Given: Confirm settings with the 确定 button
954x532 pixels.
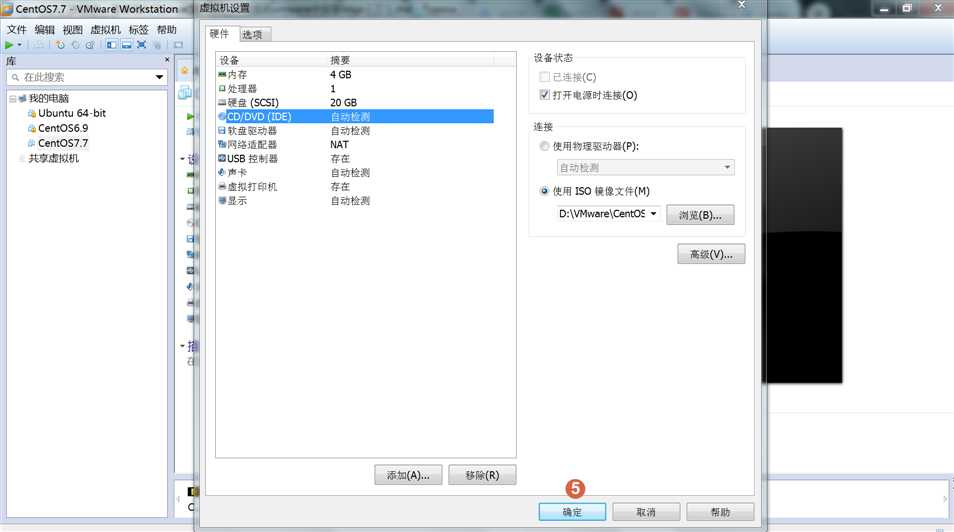Looking at the screenshot, I should point(572,513).
